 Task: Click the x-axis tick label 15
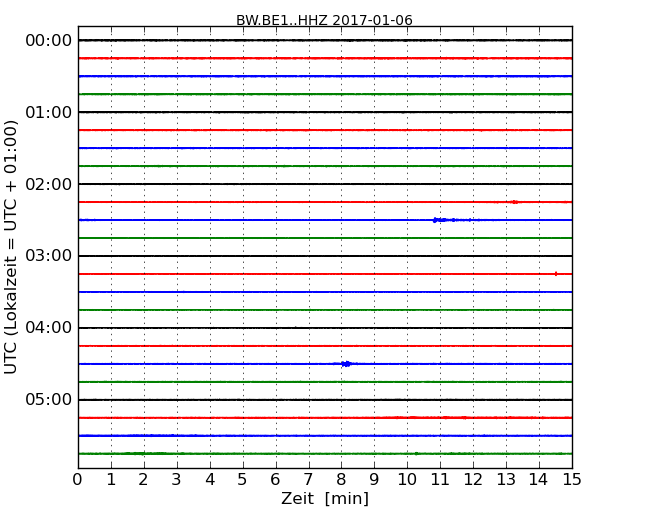tap(572, 480)
